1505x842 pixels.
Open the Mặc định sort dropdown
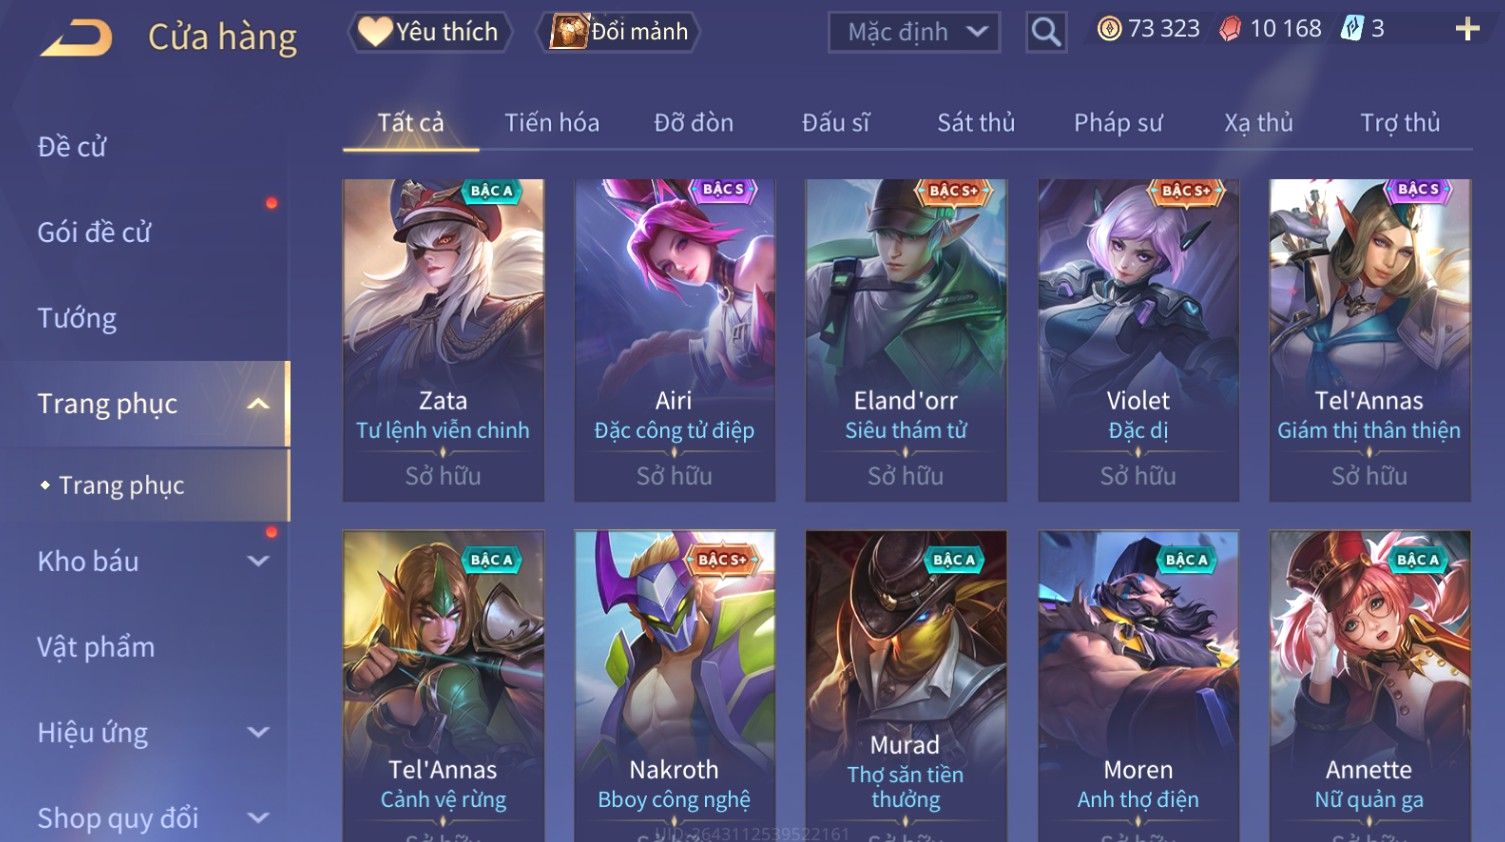[914, 32]
